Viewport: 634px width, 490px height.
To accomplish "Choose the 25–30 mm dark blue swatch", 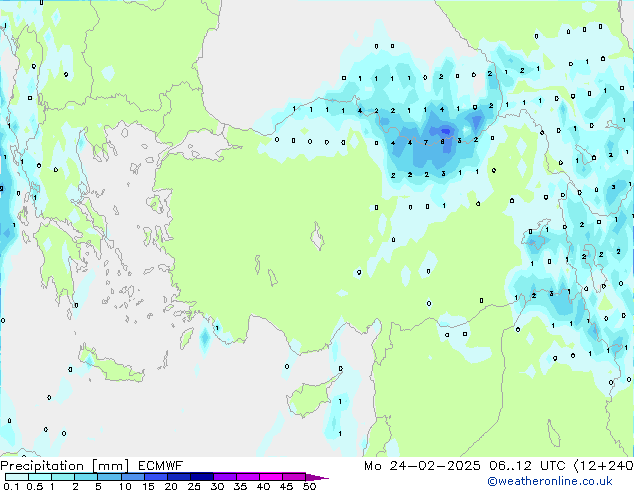I will [201, 477].
